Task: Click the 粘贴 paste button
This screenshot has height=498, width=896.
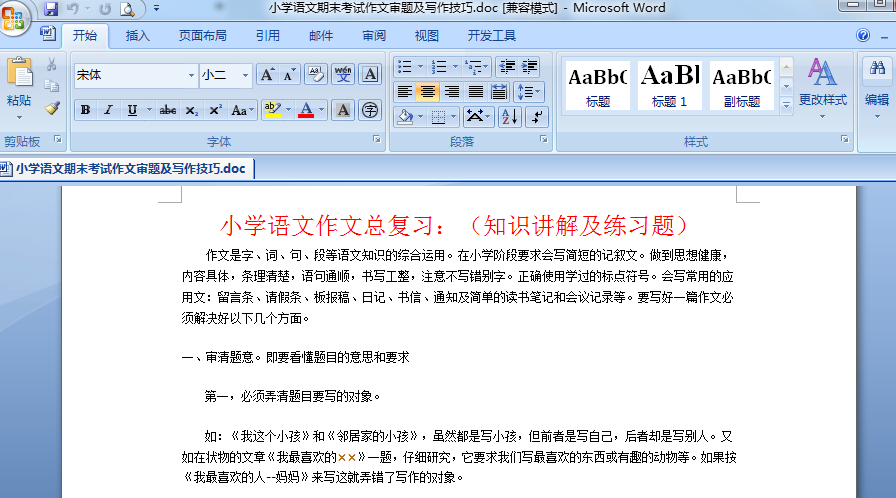Action: coord(19,82)
